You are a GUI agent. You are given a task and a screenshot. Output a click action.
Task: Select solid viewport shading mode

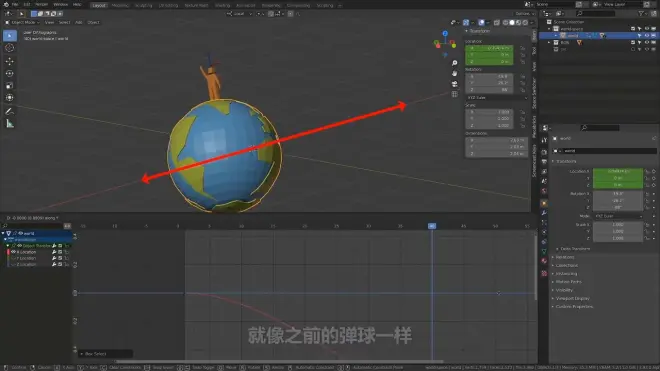tap(512, 22)
